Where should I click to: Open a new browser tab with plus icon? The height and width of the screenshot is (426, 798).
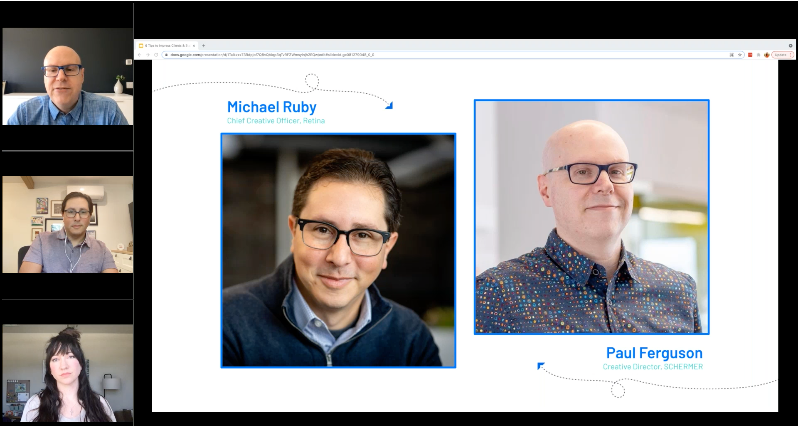[204, 45]
